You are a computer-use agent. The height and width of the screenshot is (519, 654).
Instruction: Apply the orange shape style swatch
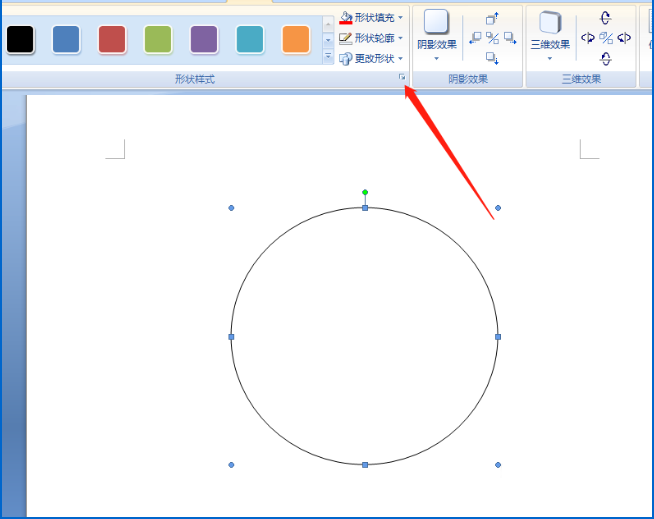[296, 39]
